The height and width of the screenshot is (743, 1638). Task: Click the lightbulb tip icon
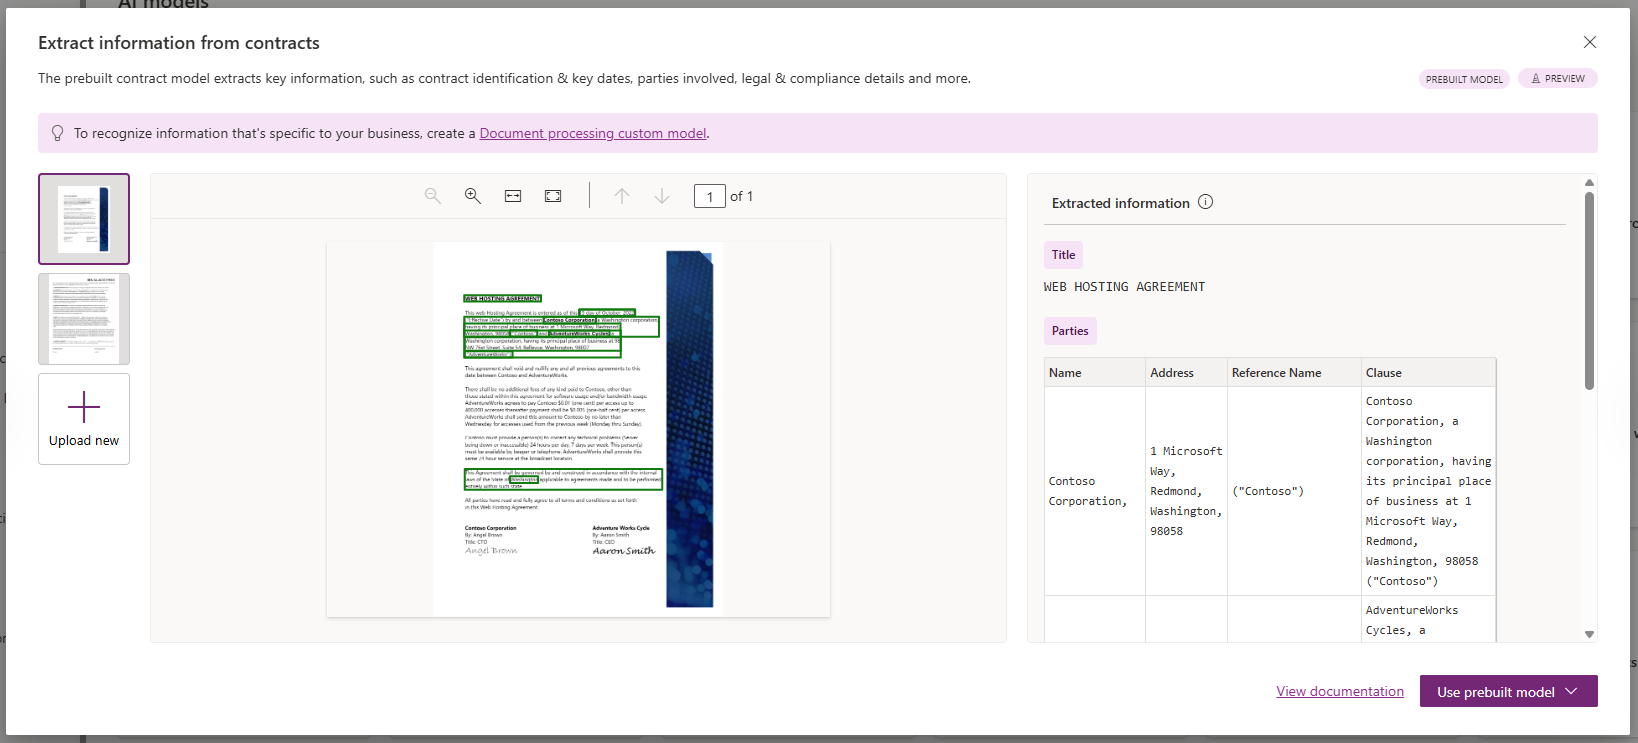tap(57, 133)
